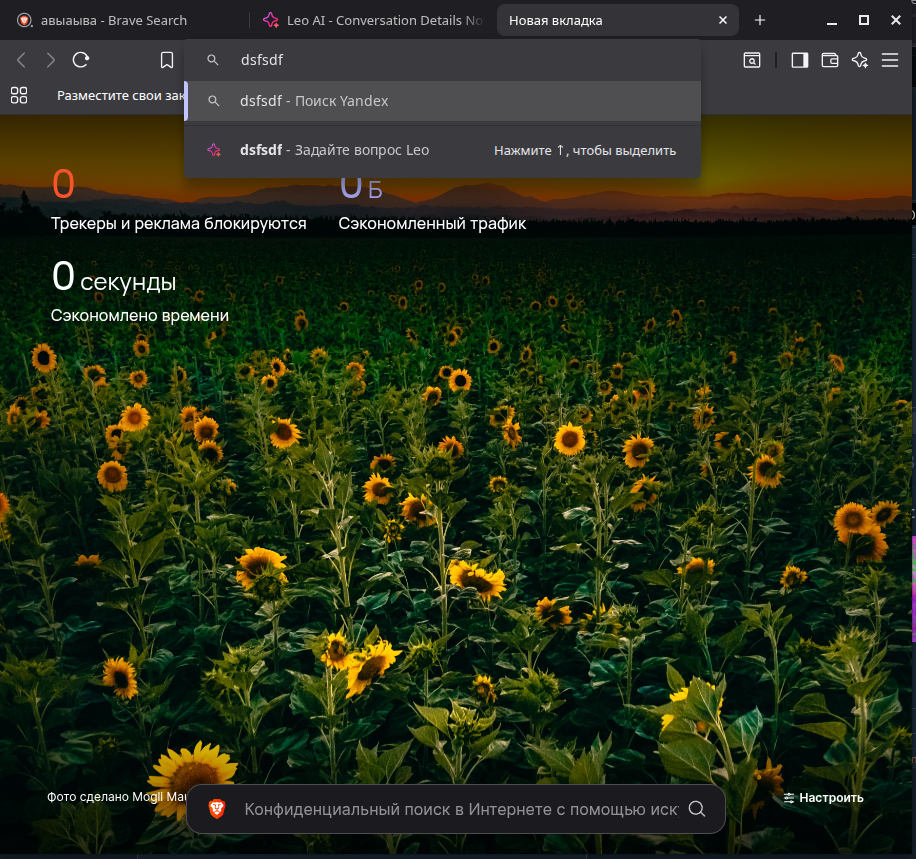Screen dimensions: 916x859
Task: Click the 'Сэкономленный трафик' label
Action: [x=432, y=224]
